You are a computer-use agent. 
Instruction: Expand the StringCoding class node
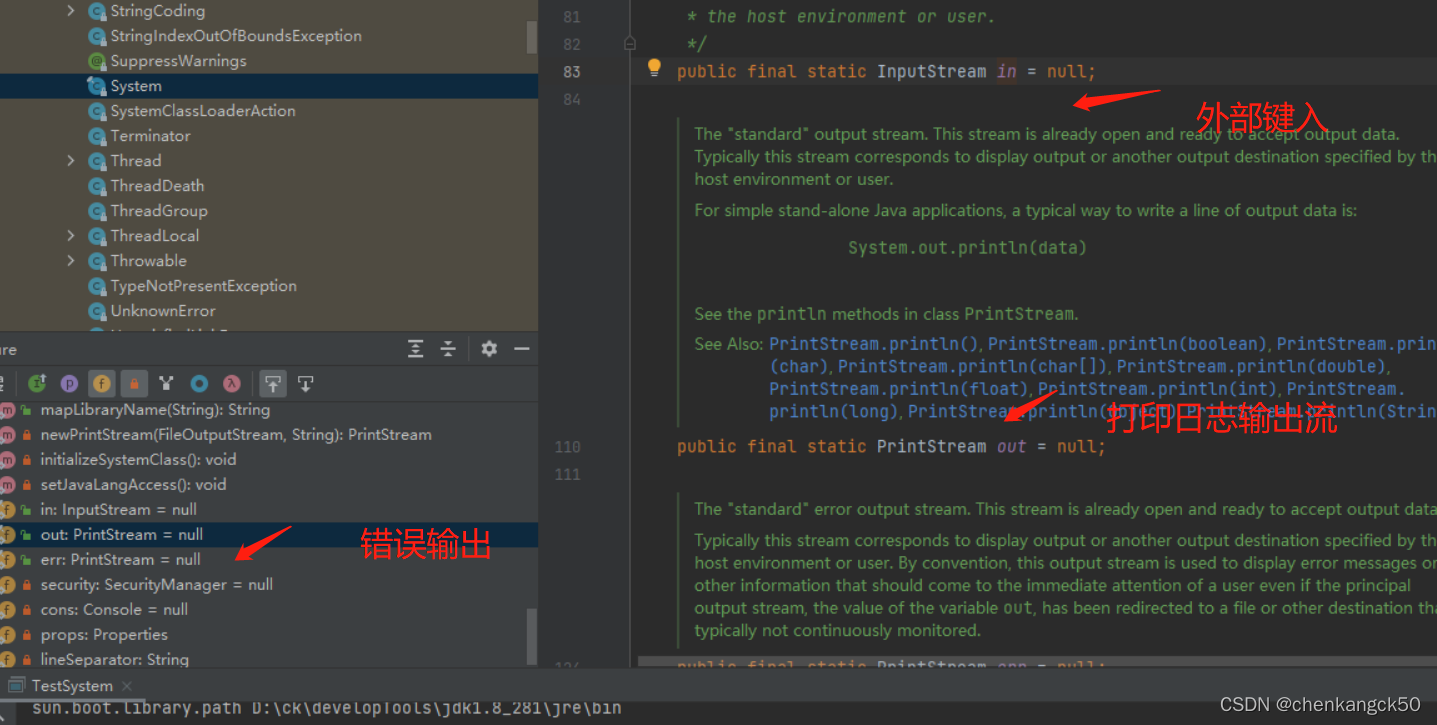71,11
